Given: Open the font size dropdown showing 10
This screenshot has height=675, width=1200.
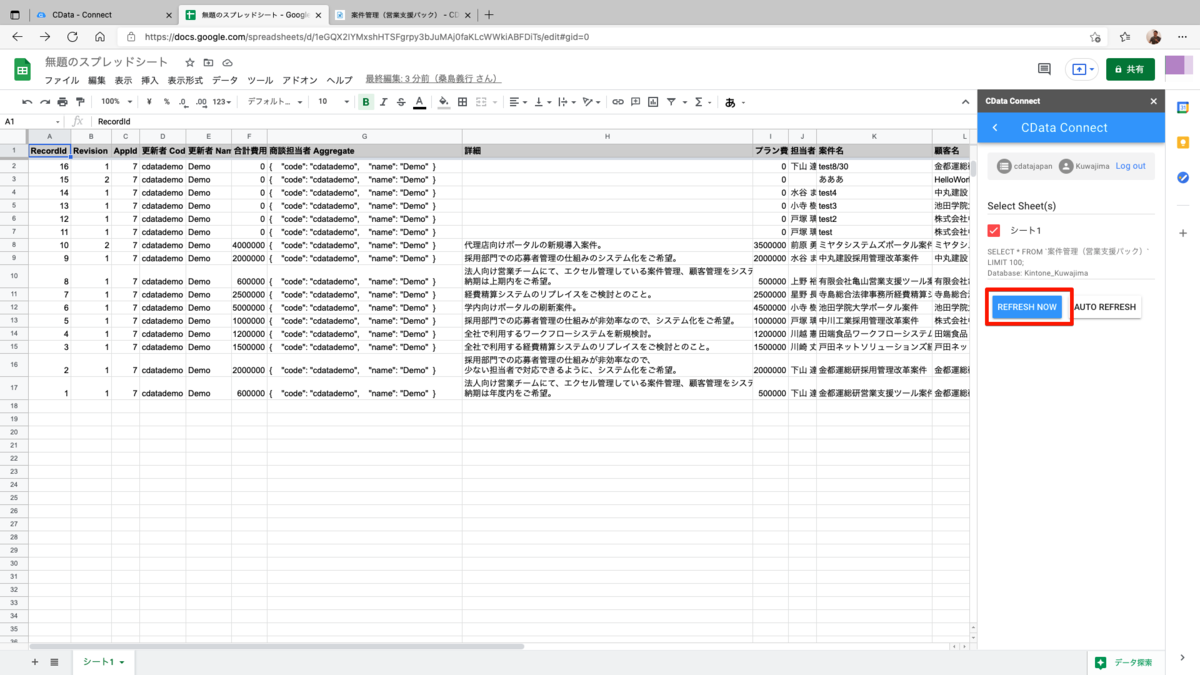Looking at the screenshot, I should coord(333,102).
